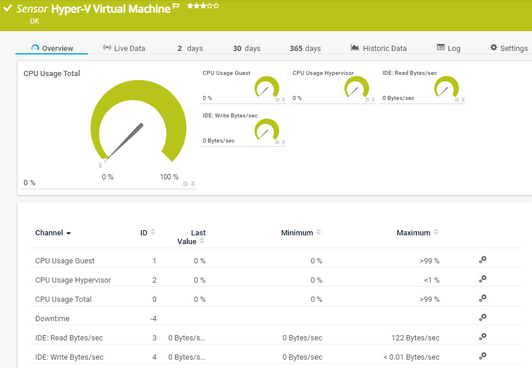This screenshot has width=532, height=368.
Task: Click the 100 % gauge scale label
Action: (169, 177)
